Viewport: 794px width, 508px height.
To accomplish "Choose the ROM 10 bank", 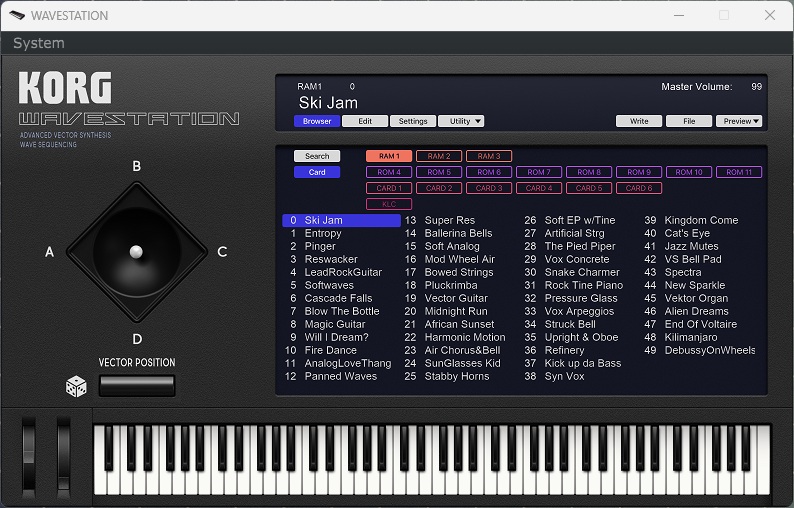I will coord(689,172).
